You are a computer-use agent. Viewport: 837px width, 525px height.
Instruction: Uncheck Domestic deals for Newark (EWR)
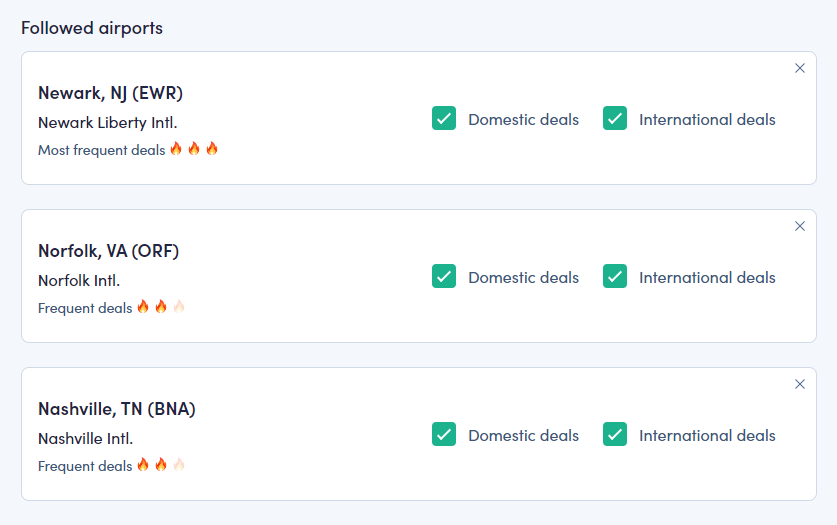pos(444,118)
